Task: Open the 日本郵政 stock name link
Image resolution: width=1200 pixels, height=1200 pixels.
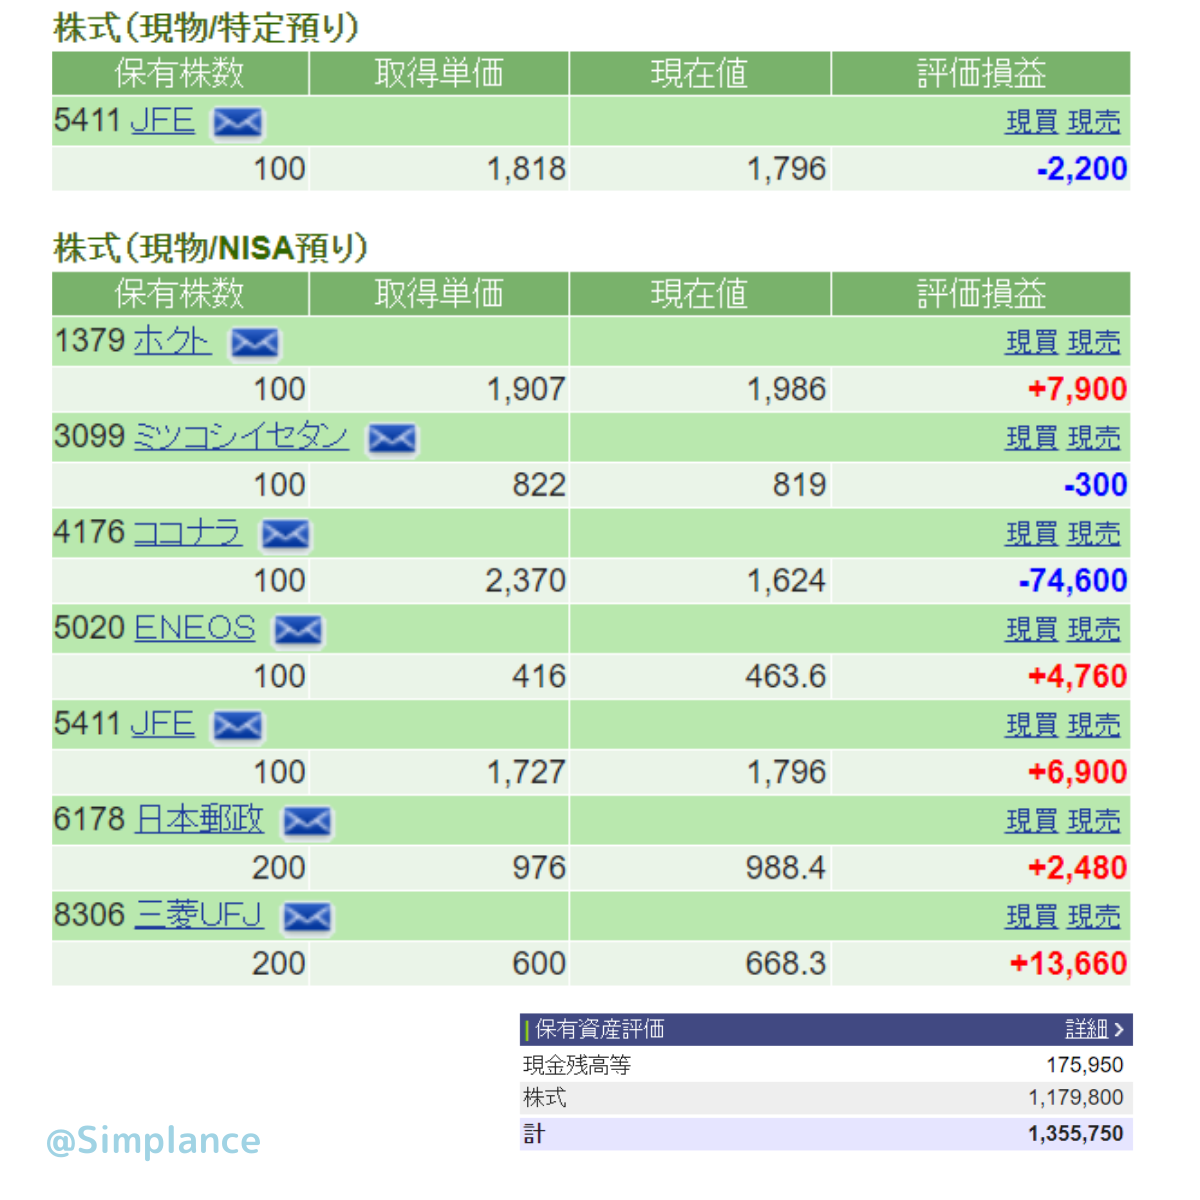Action: (199, 820)
